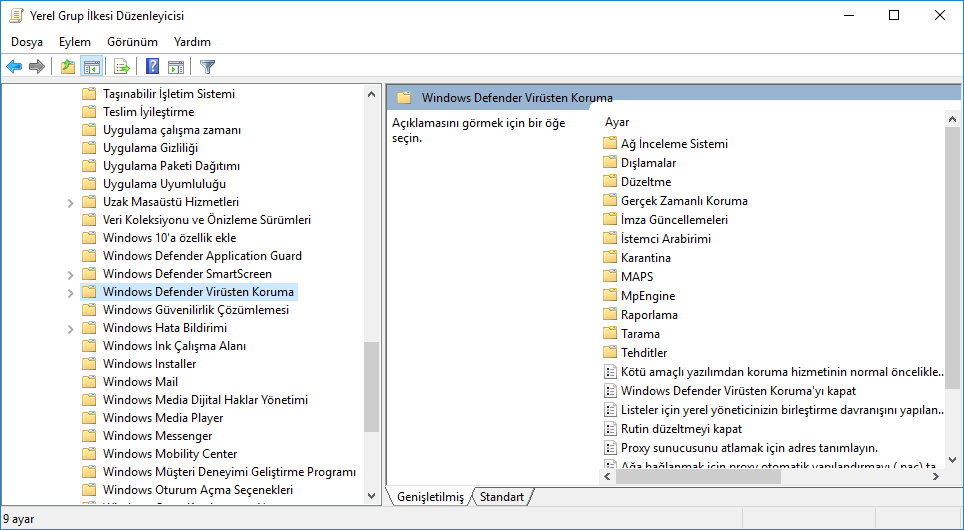Open the Eylem menu
This screenshot has width=964, height=530.
[75, 42]
